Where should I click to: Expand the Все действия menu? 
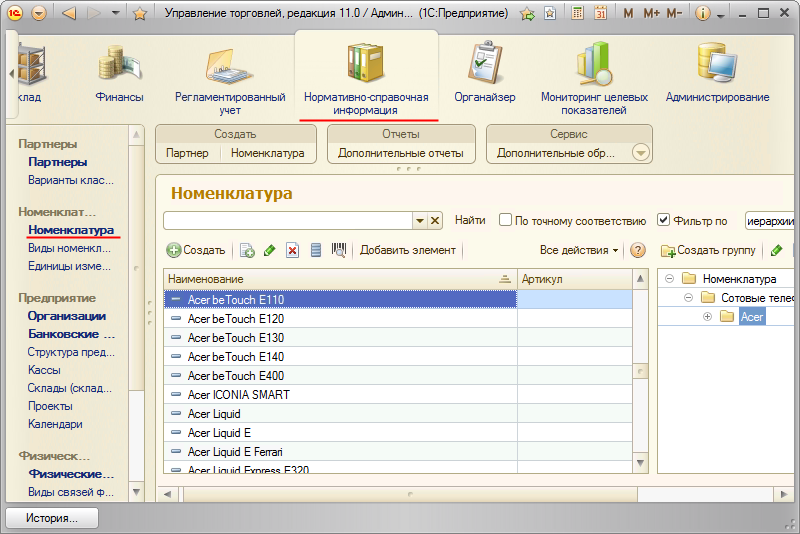tap(579, 250)
